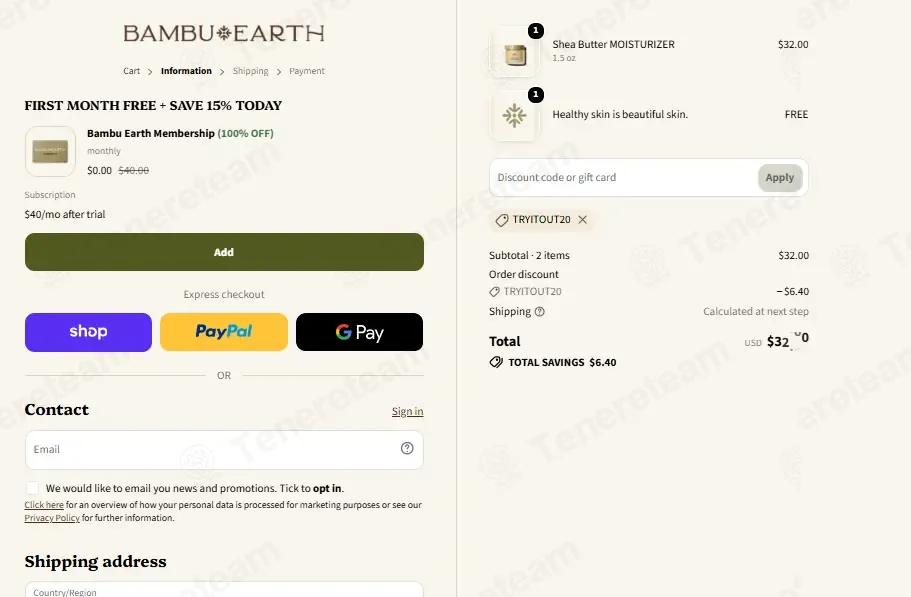Click the shipping info question mark icon
Viewport: 911px width, 597px height.
[x=540, y=312]
